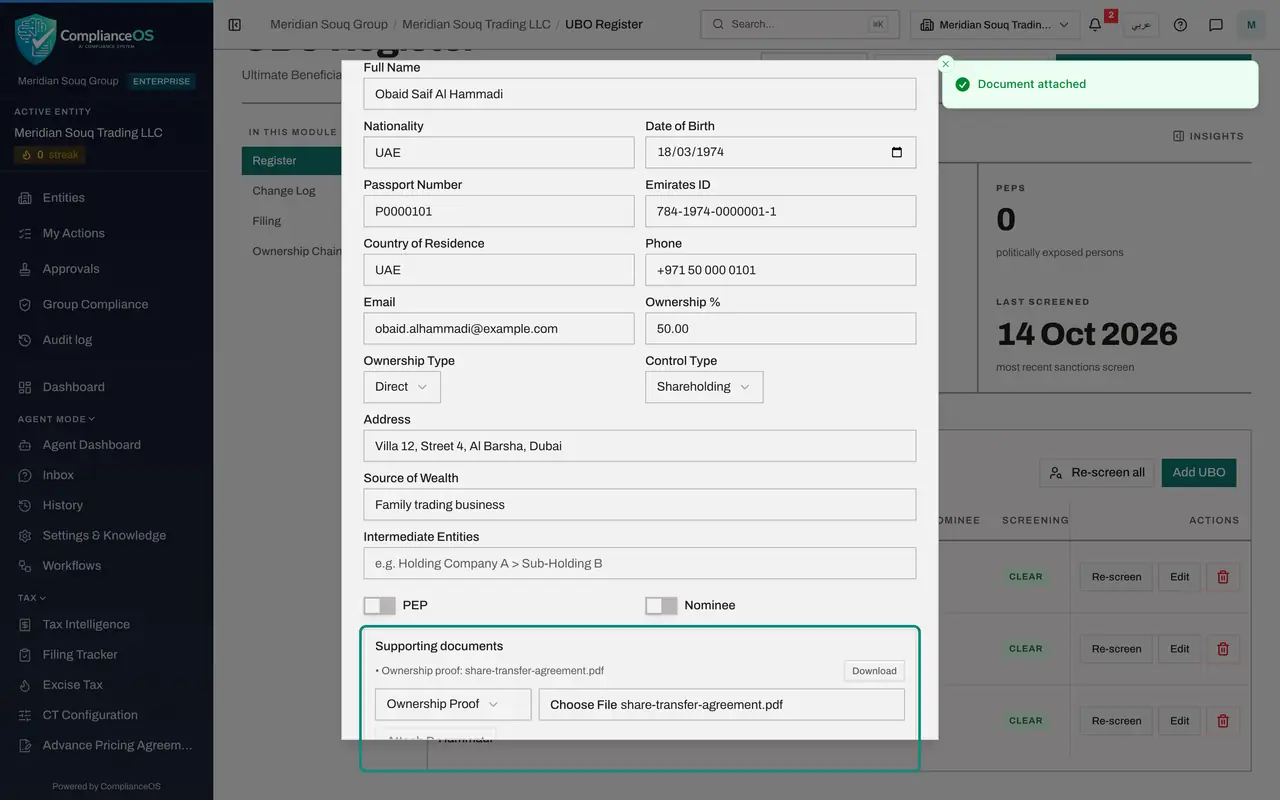Delete UBO in first table row
The image size is (1280, 800).
click(x=1223, y=577)
